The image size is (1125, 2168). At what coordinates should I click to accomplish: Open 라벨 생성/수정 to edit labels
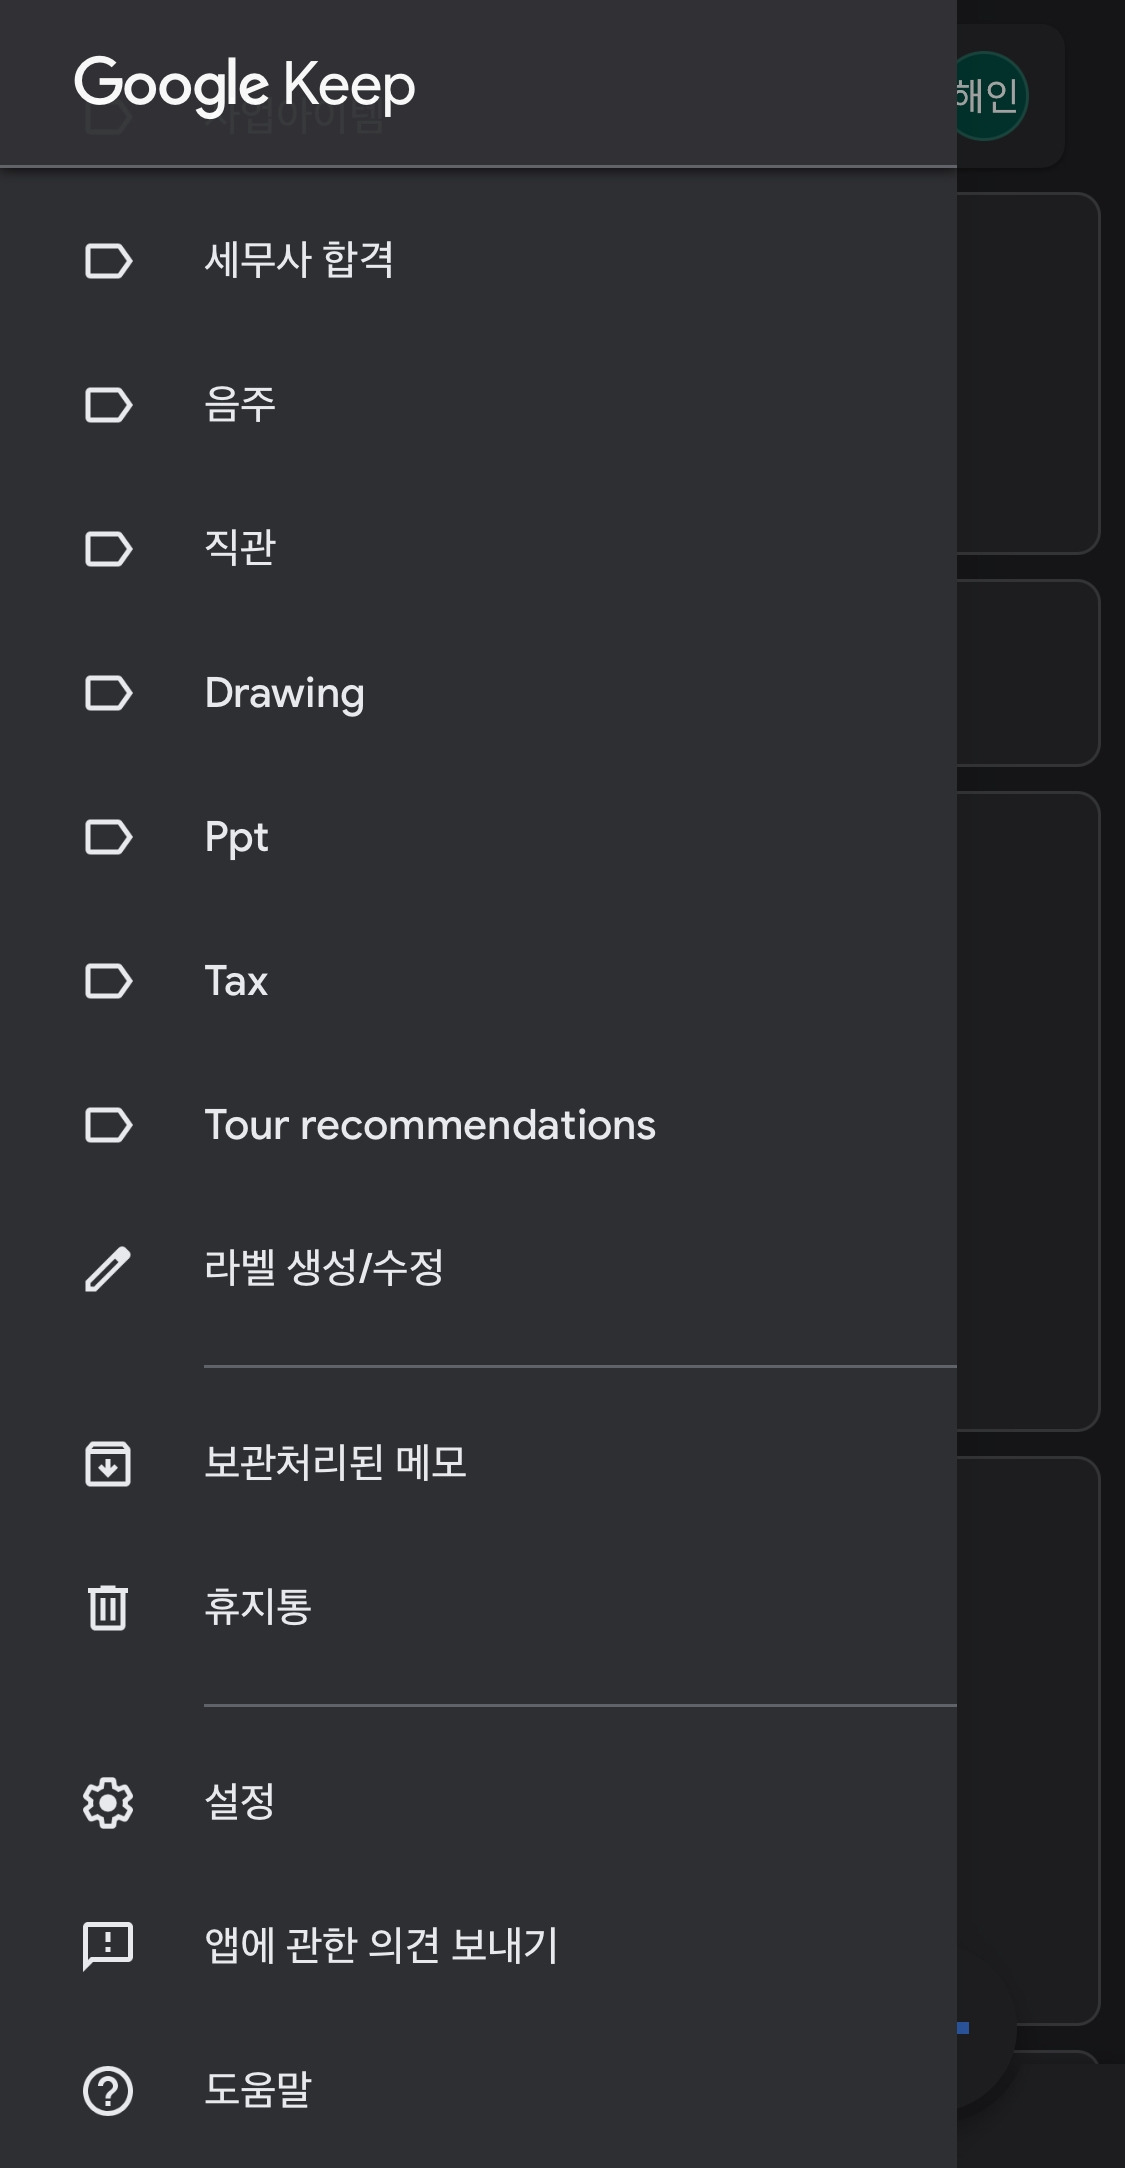coord(478,1269)
